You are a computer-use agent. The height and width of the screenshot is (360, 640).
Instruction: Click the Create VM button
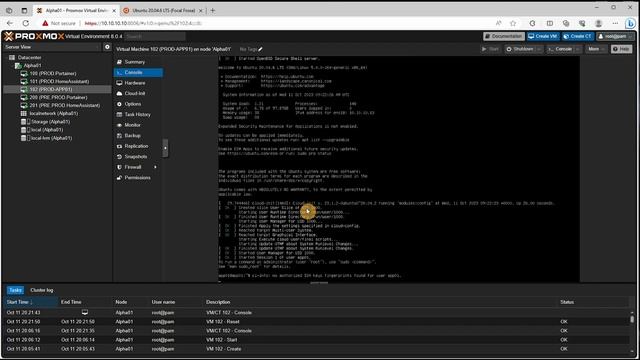coord(543,36)
